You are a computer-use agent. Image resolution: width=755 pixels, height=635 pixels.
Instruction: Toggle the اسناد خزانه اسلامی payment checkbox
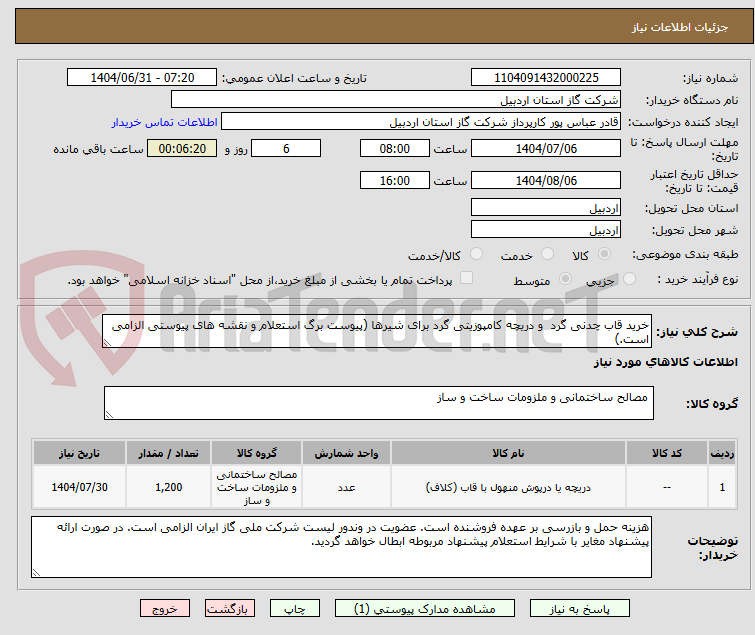point(466,278)
